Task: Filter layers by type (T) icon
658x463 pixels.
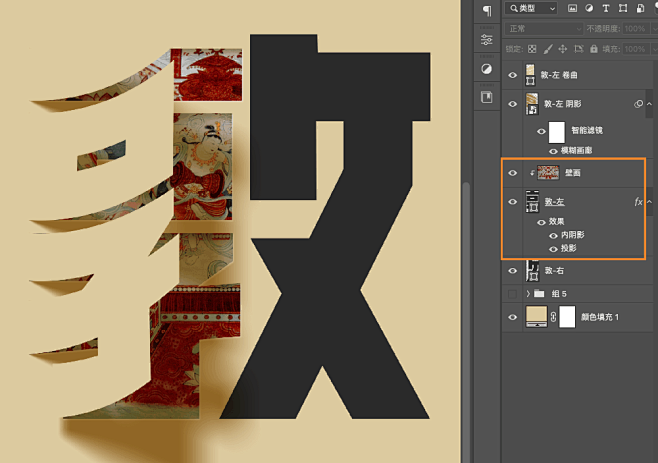Action: click(x=606, y=8)
